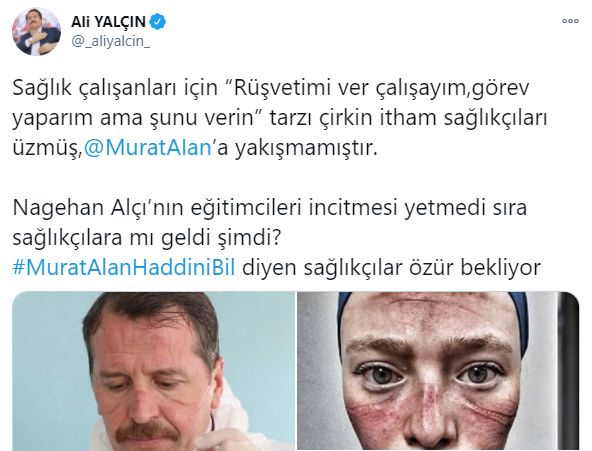The height and width of the screenshot is (451, 592).
Task: Click the blue verified badge
Action: (157, 22)
